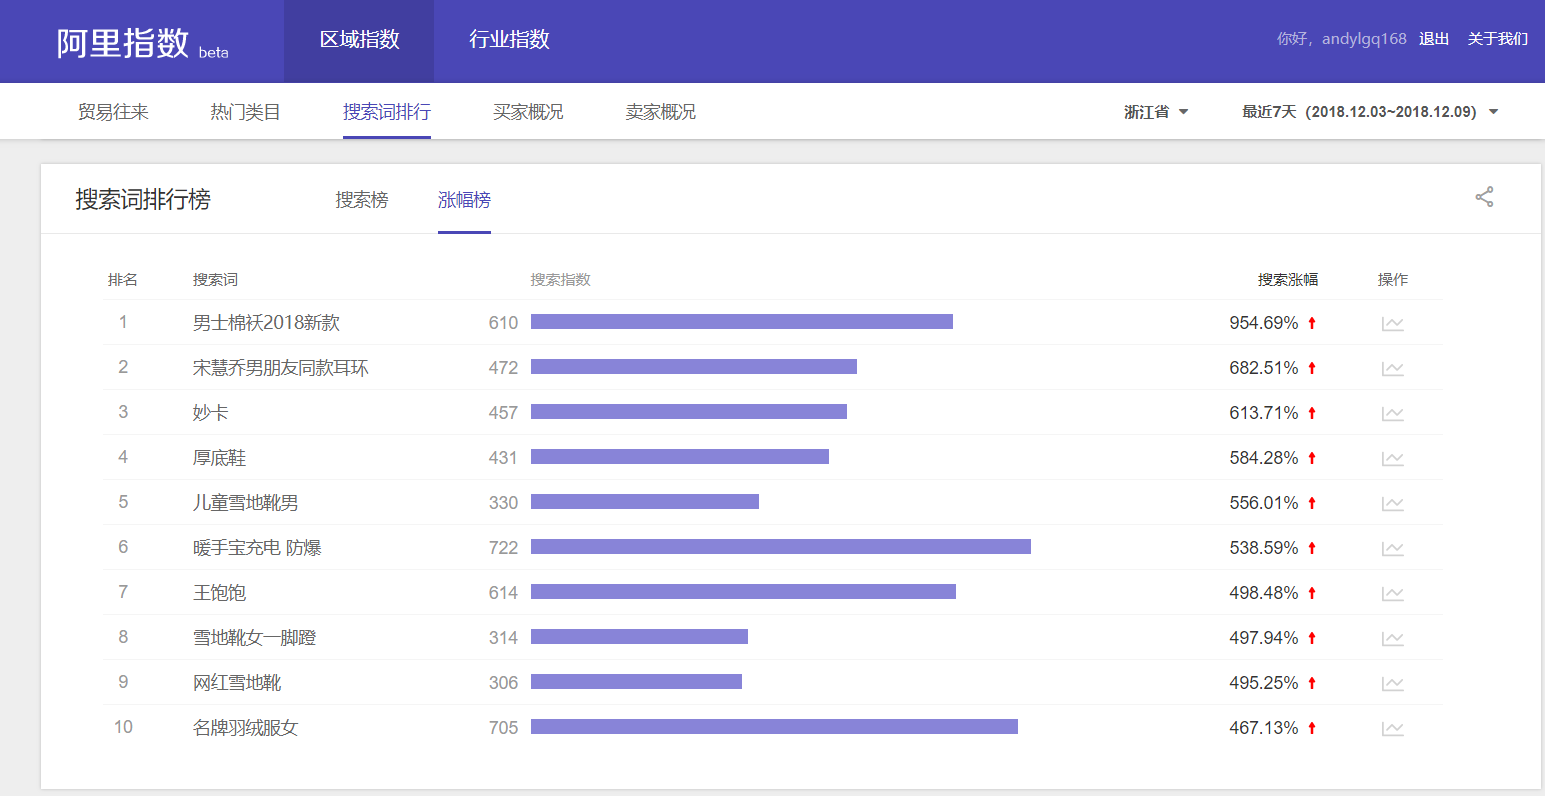
Task: Open the 最近7天 date range dropdown
Action: [x=1369, y=112]
